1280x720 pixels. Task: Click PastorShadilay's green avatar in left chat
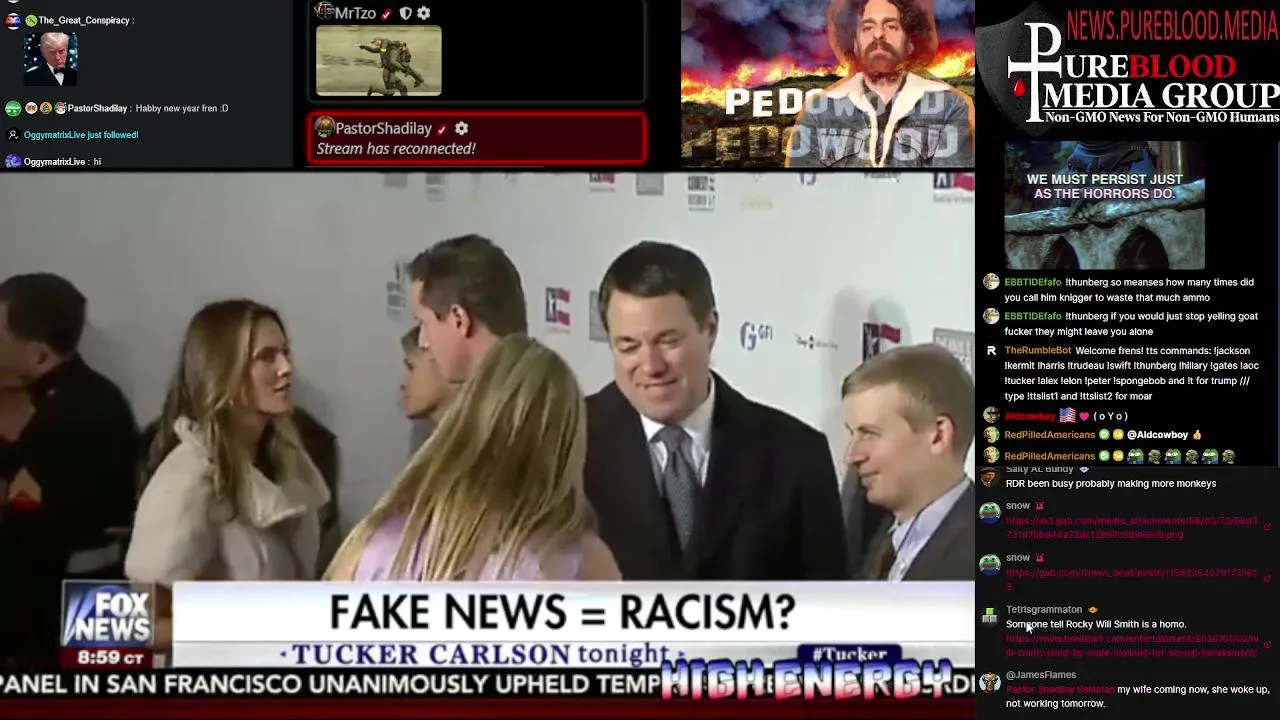pyautogui.click(x=12, y=108)
